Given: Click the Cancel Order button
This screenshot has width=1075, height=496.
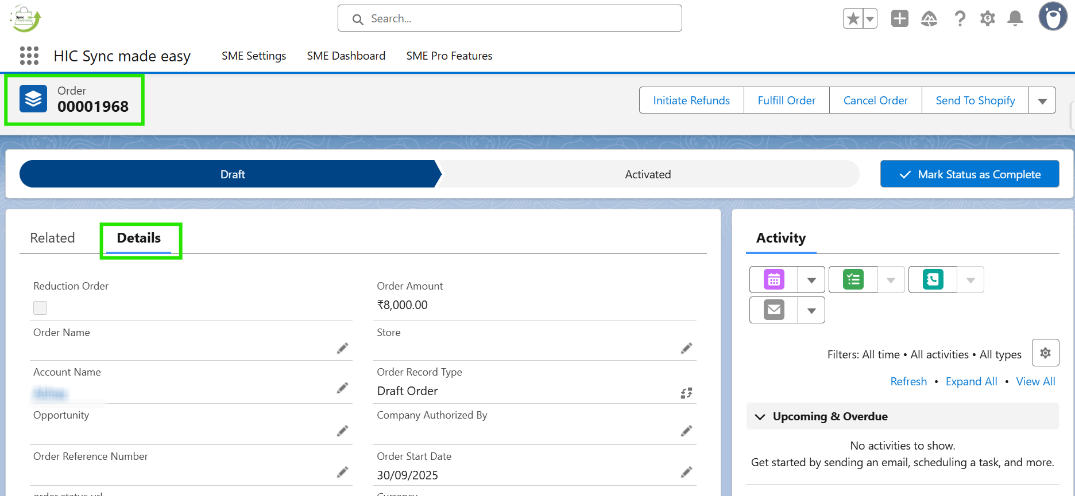Looking at the screenshot, I should point(875,100).
